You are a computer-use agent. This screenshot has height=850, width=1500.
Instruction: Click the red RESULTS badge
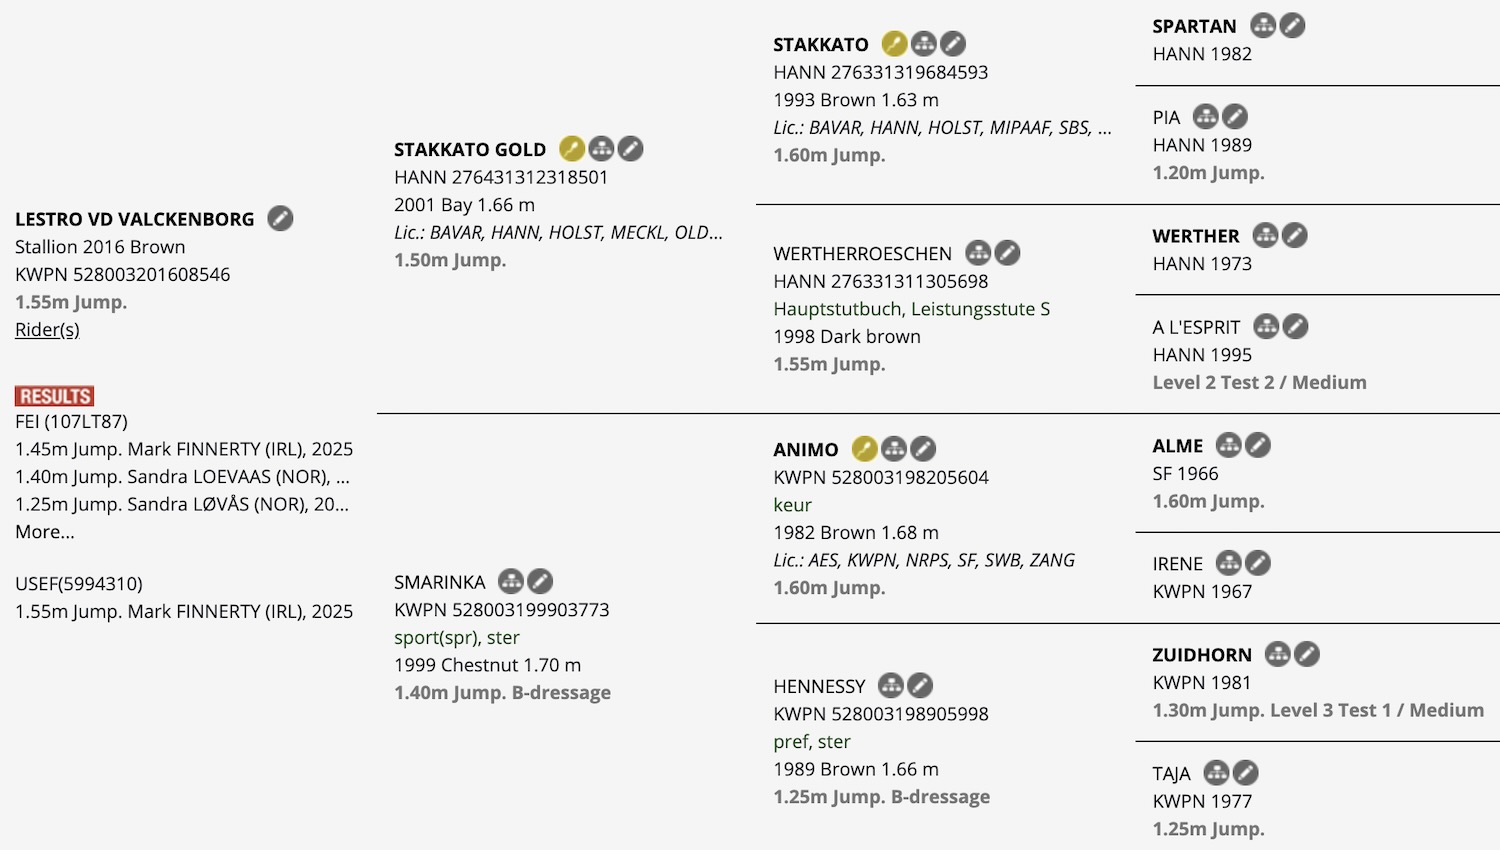(54, 396)
